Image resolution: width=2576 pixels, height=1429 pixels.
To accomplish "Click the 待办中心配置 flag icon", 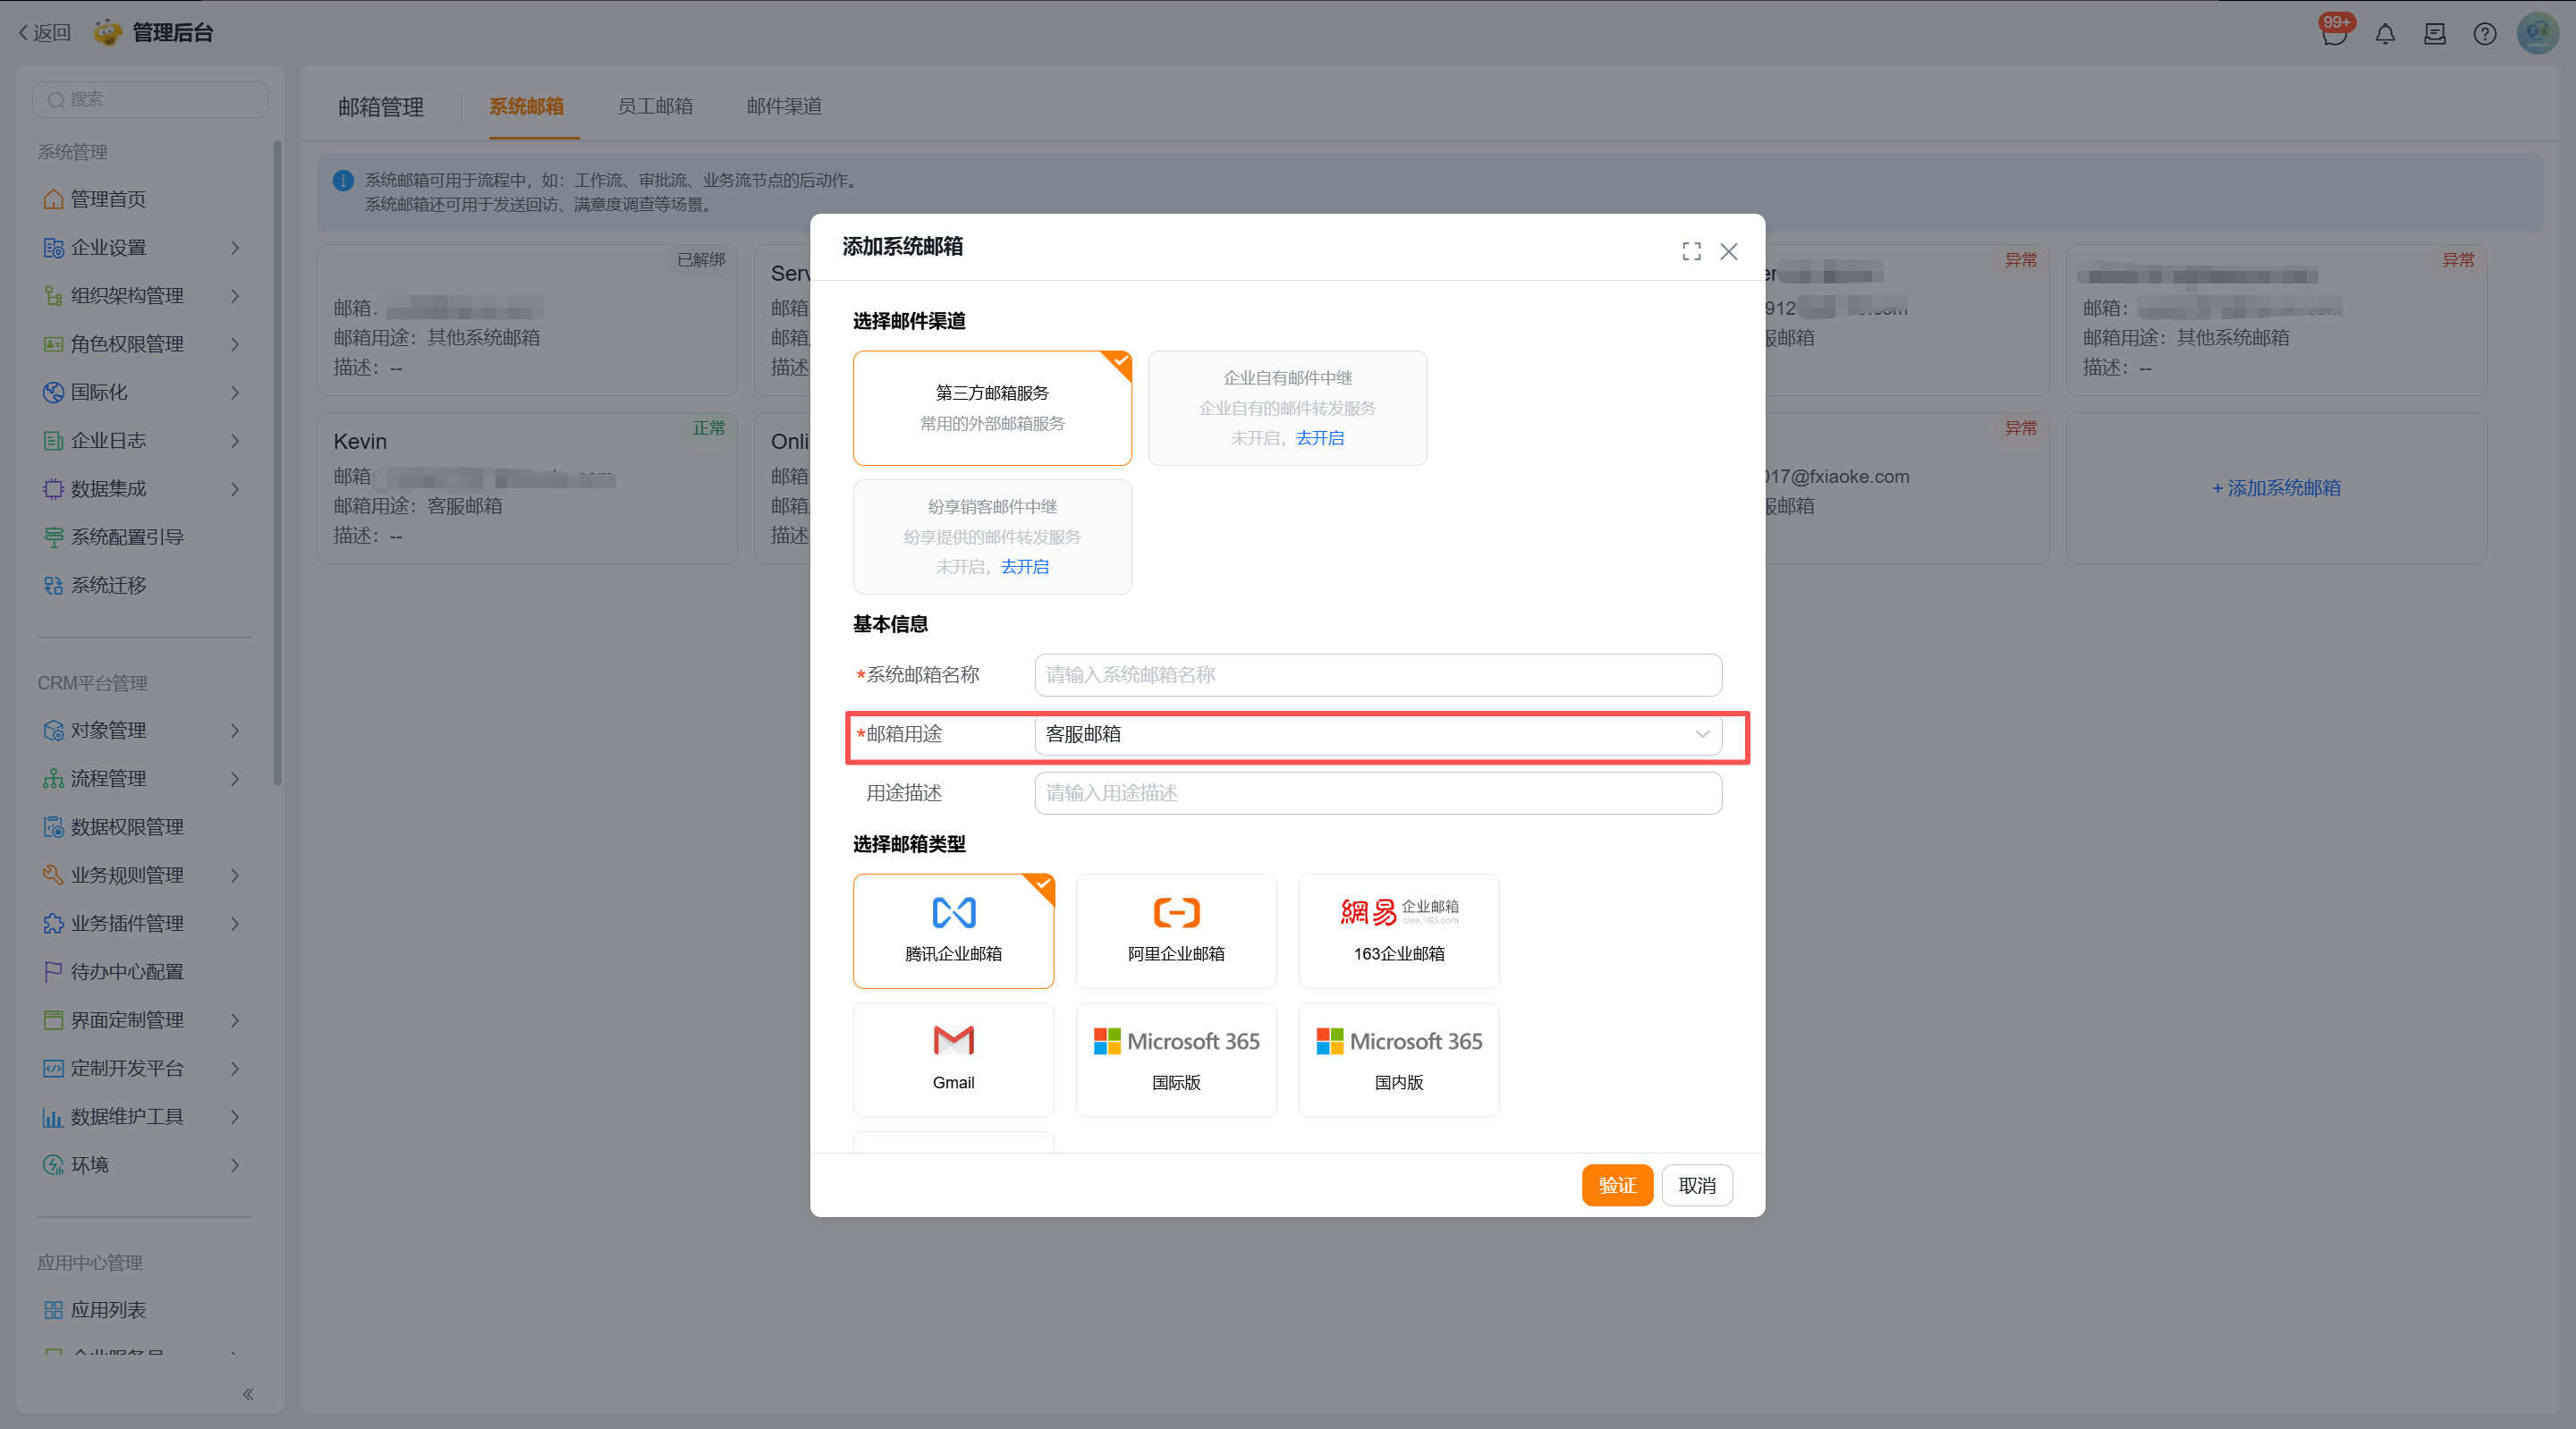I will point(53,972).
